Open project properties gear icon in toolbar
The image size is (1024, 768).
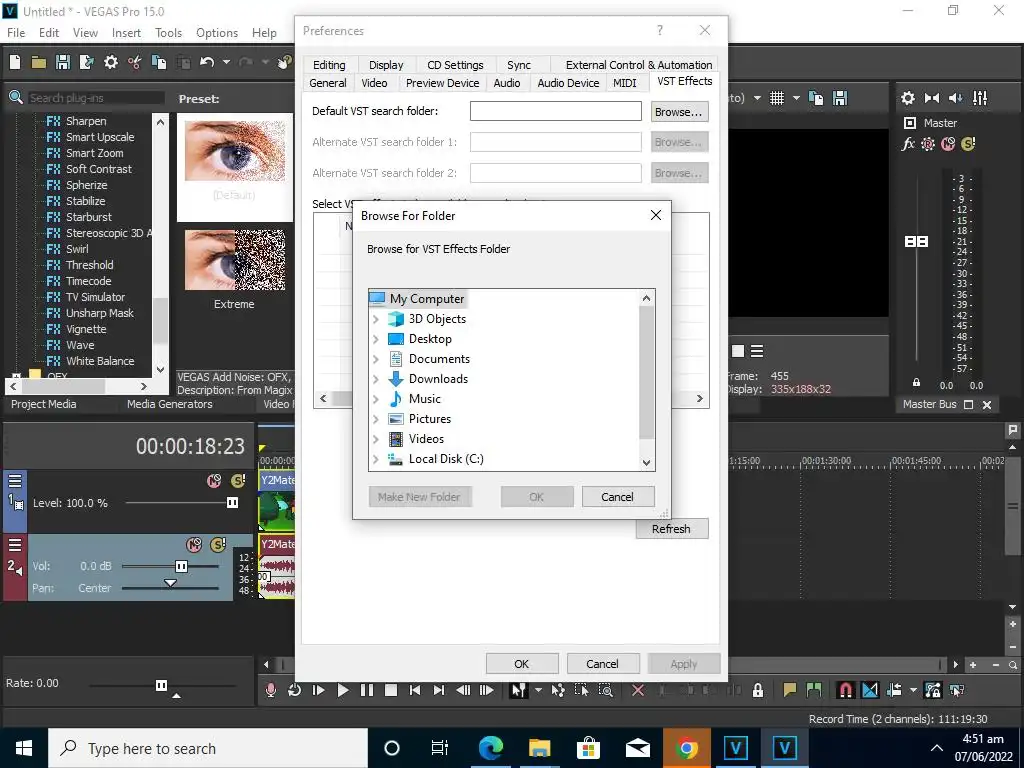point(111,62)
